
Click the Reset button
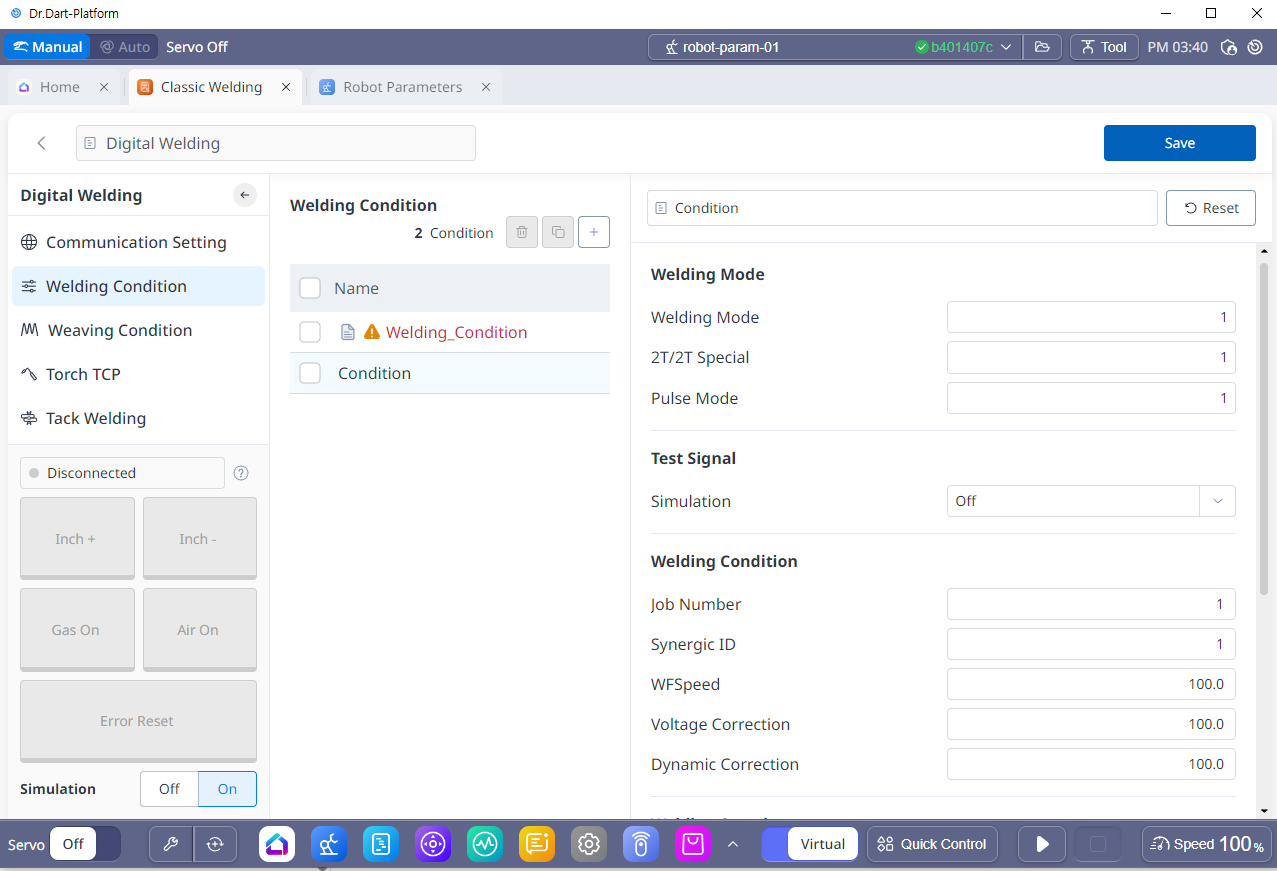1210,208
